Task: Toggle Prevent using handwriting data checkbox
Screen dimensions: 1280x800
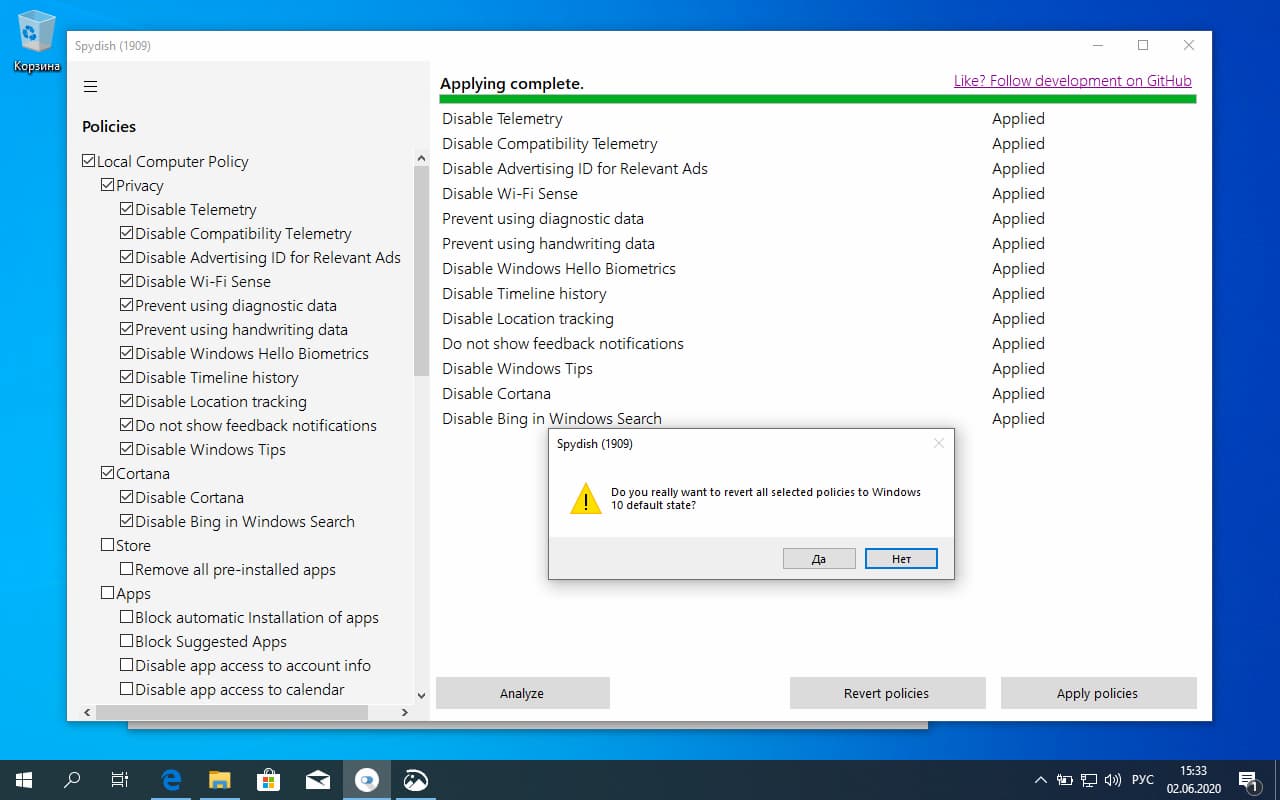Action: click(x=127, y=329)
